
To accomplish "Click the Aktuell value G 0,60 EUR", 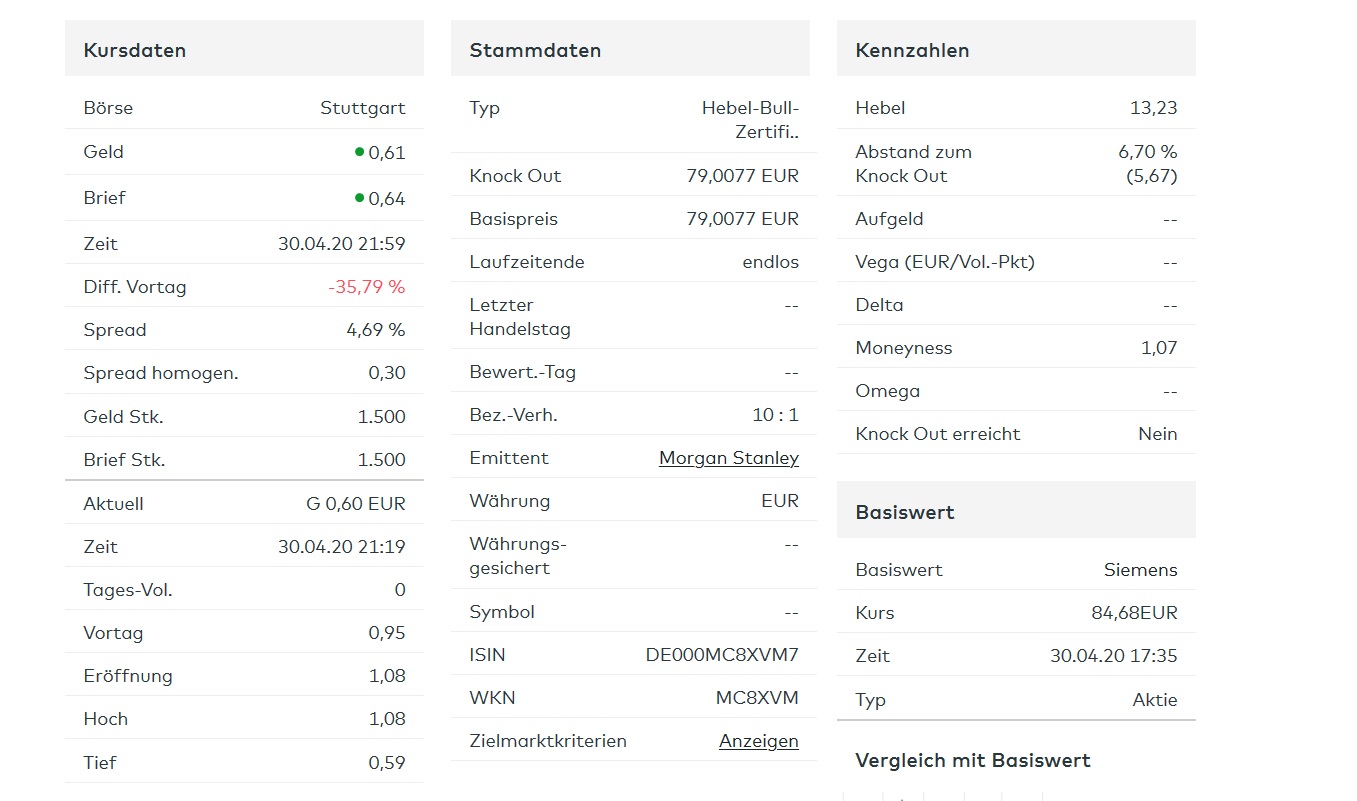I will [x=355, y=504].
